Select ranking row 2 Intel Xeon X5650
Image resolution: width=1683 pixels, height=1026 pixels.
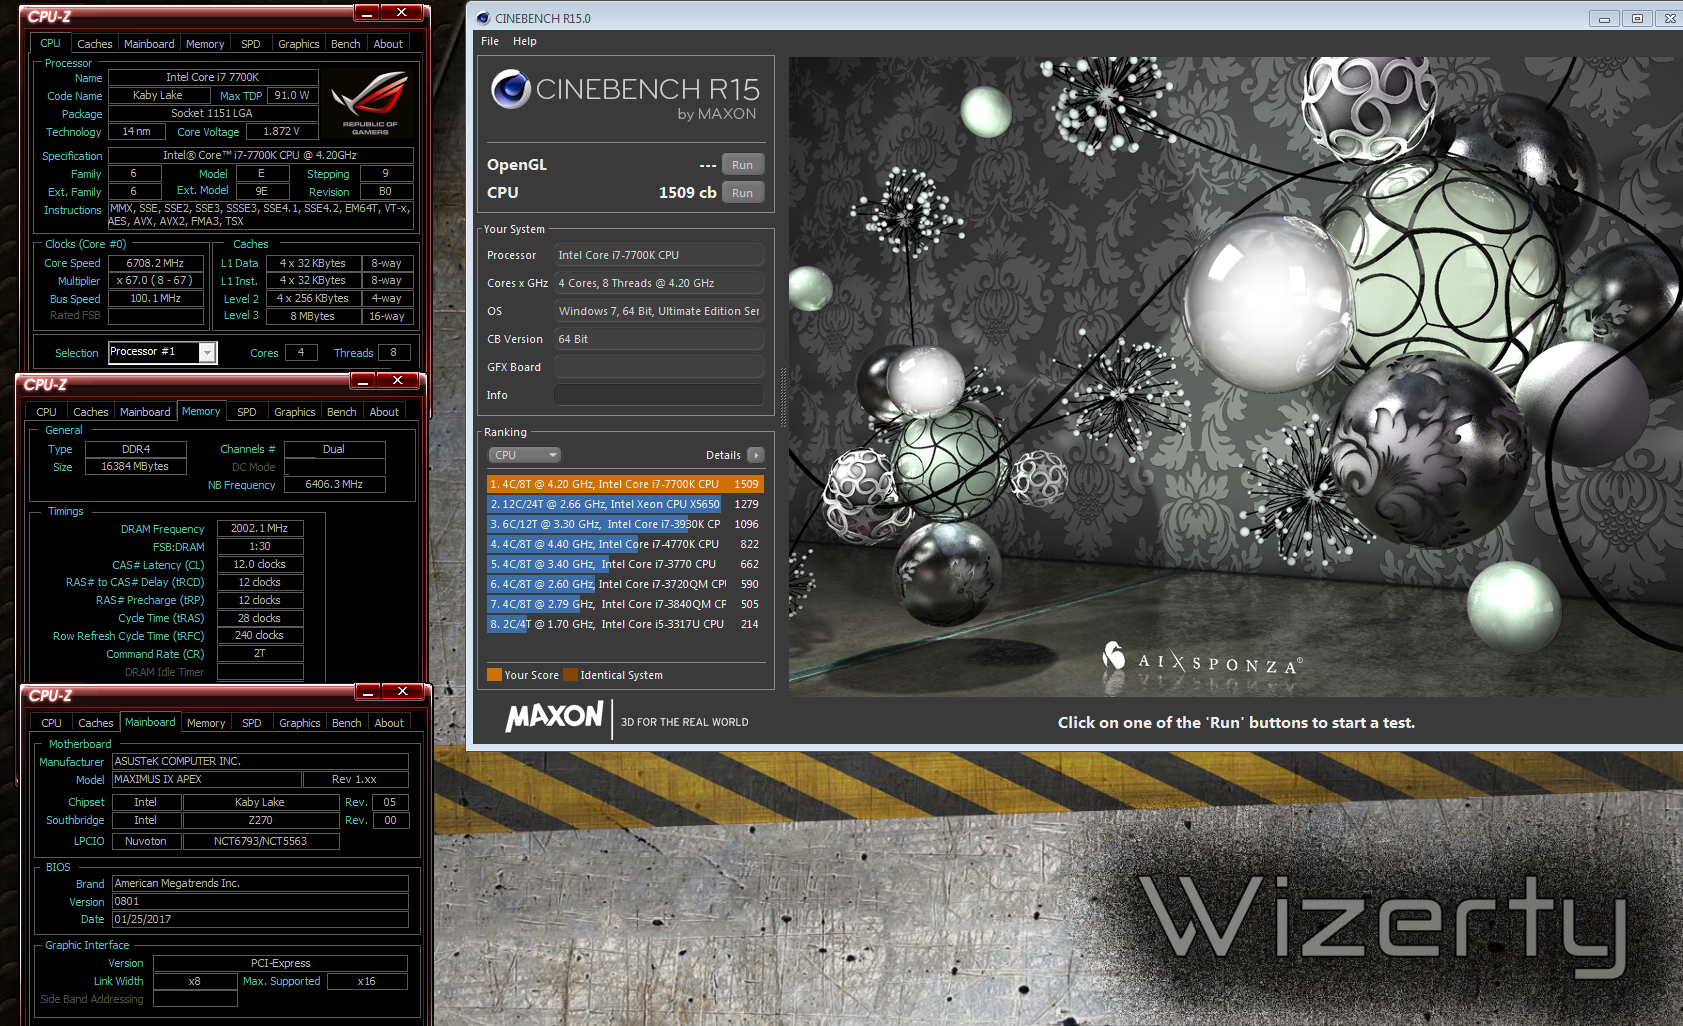(625, 504)
